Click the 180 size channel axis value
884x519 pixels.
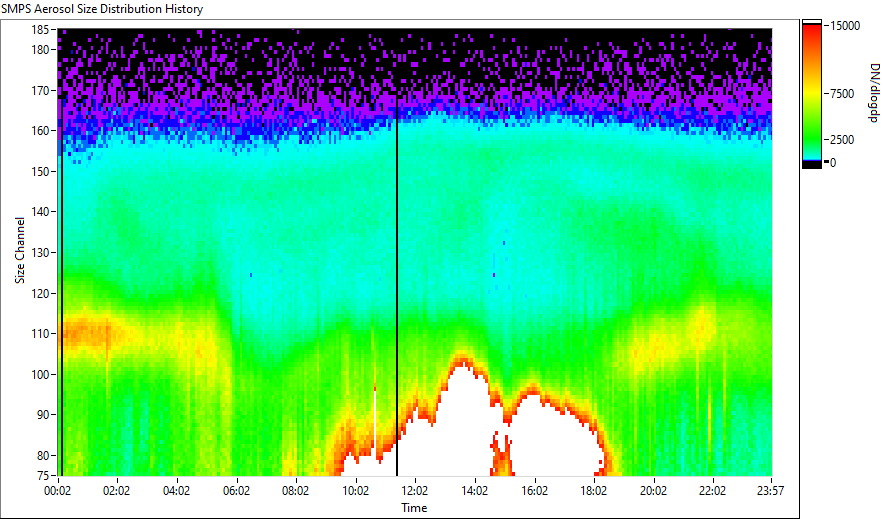41,50
